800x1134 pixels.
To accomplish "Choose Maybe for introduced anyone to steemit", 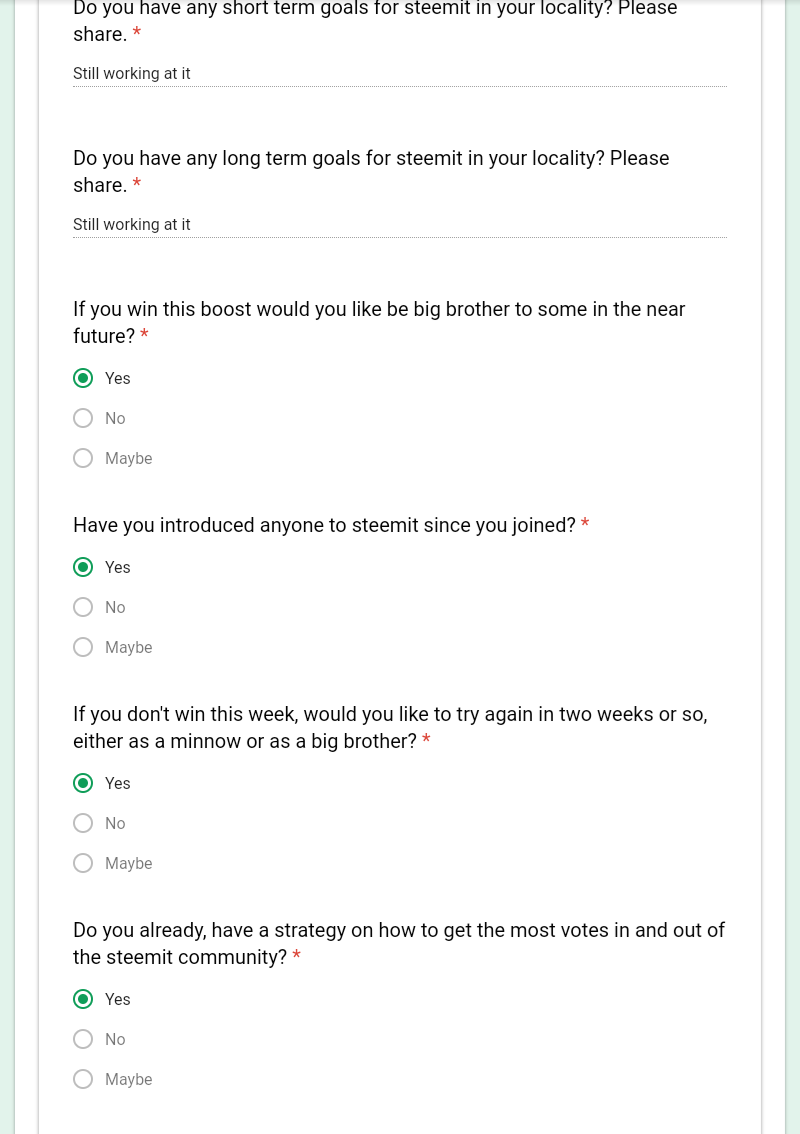I will [83, 647].
